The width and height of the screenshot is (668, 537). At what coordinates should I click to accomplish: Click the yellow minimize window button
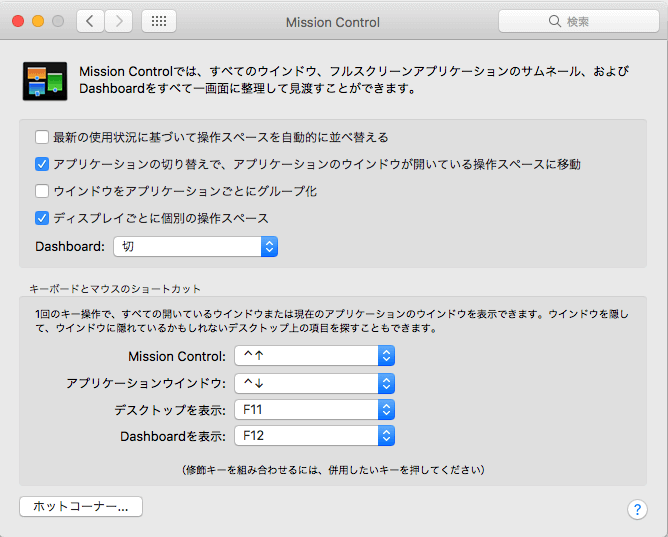[x=38, y=21]
